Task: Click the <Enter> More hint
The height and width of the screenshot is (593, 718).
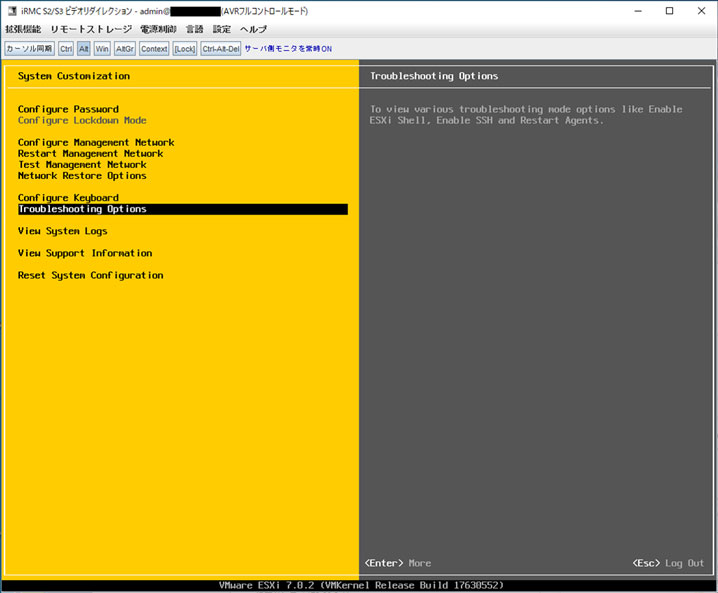Action: [x=397, y=563]
